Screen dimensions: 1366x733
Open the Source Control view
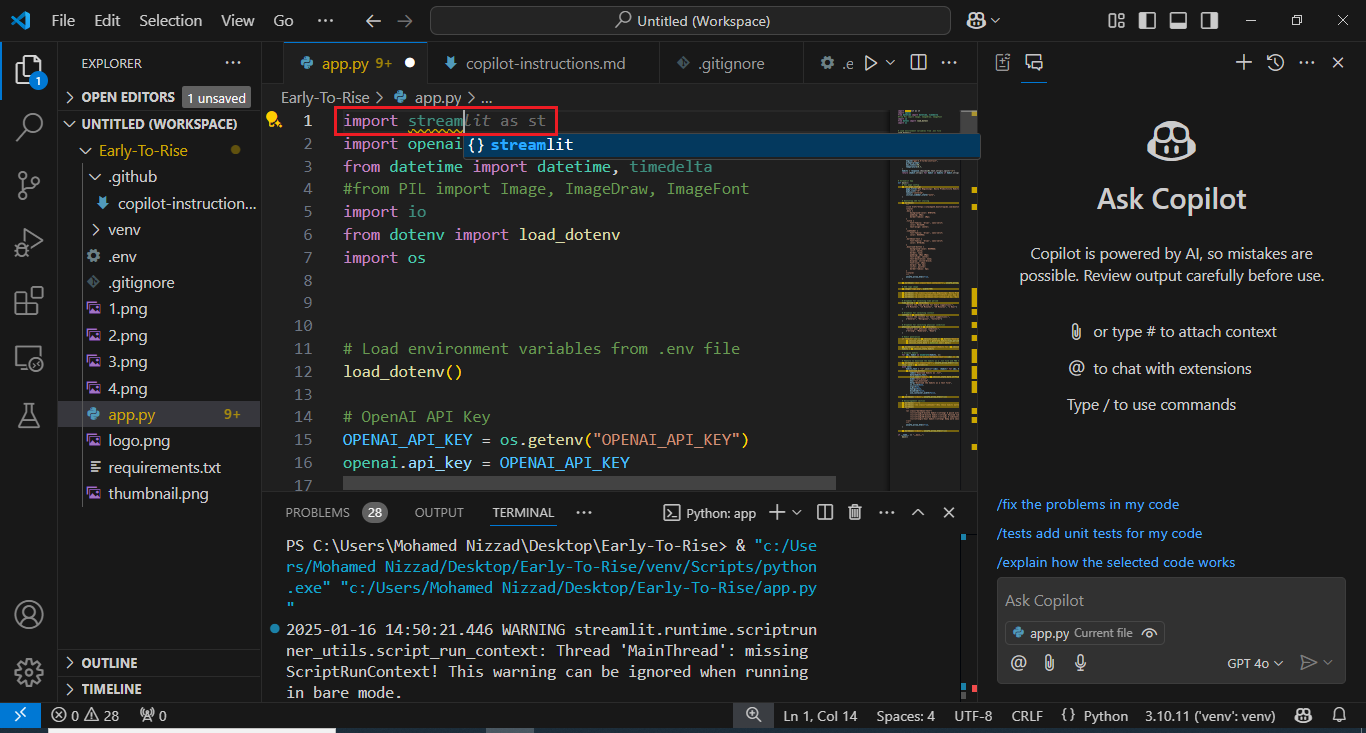point(29,185)
